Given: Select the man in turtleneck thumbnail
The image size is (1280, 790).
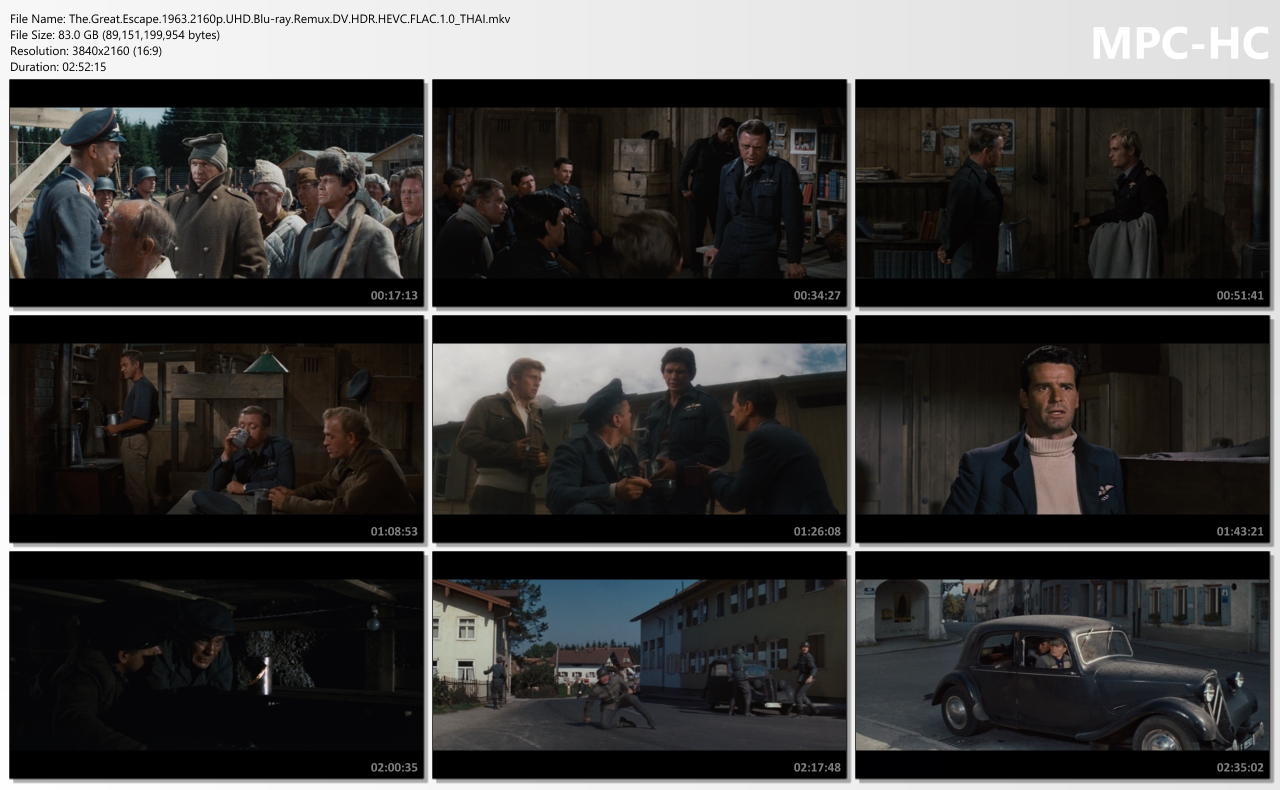Looking at the screenshot, I should pyautogui.click(x=1062, y=428).
